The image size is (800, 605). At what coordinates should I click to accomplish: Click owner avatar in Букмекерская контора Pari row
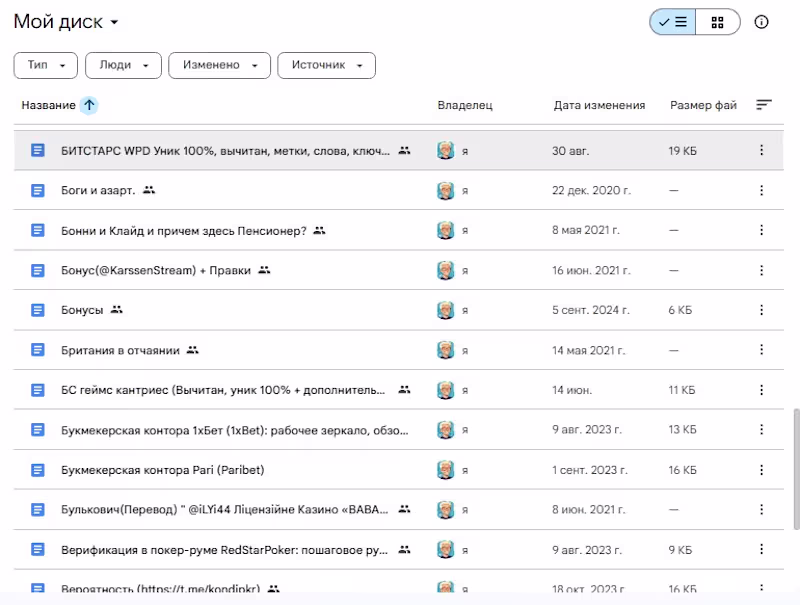(x=445, y=470)
